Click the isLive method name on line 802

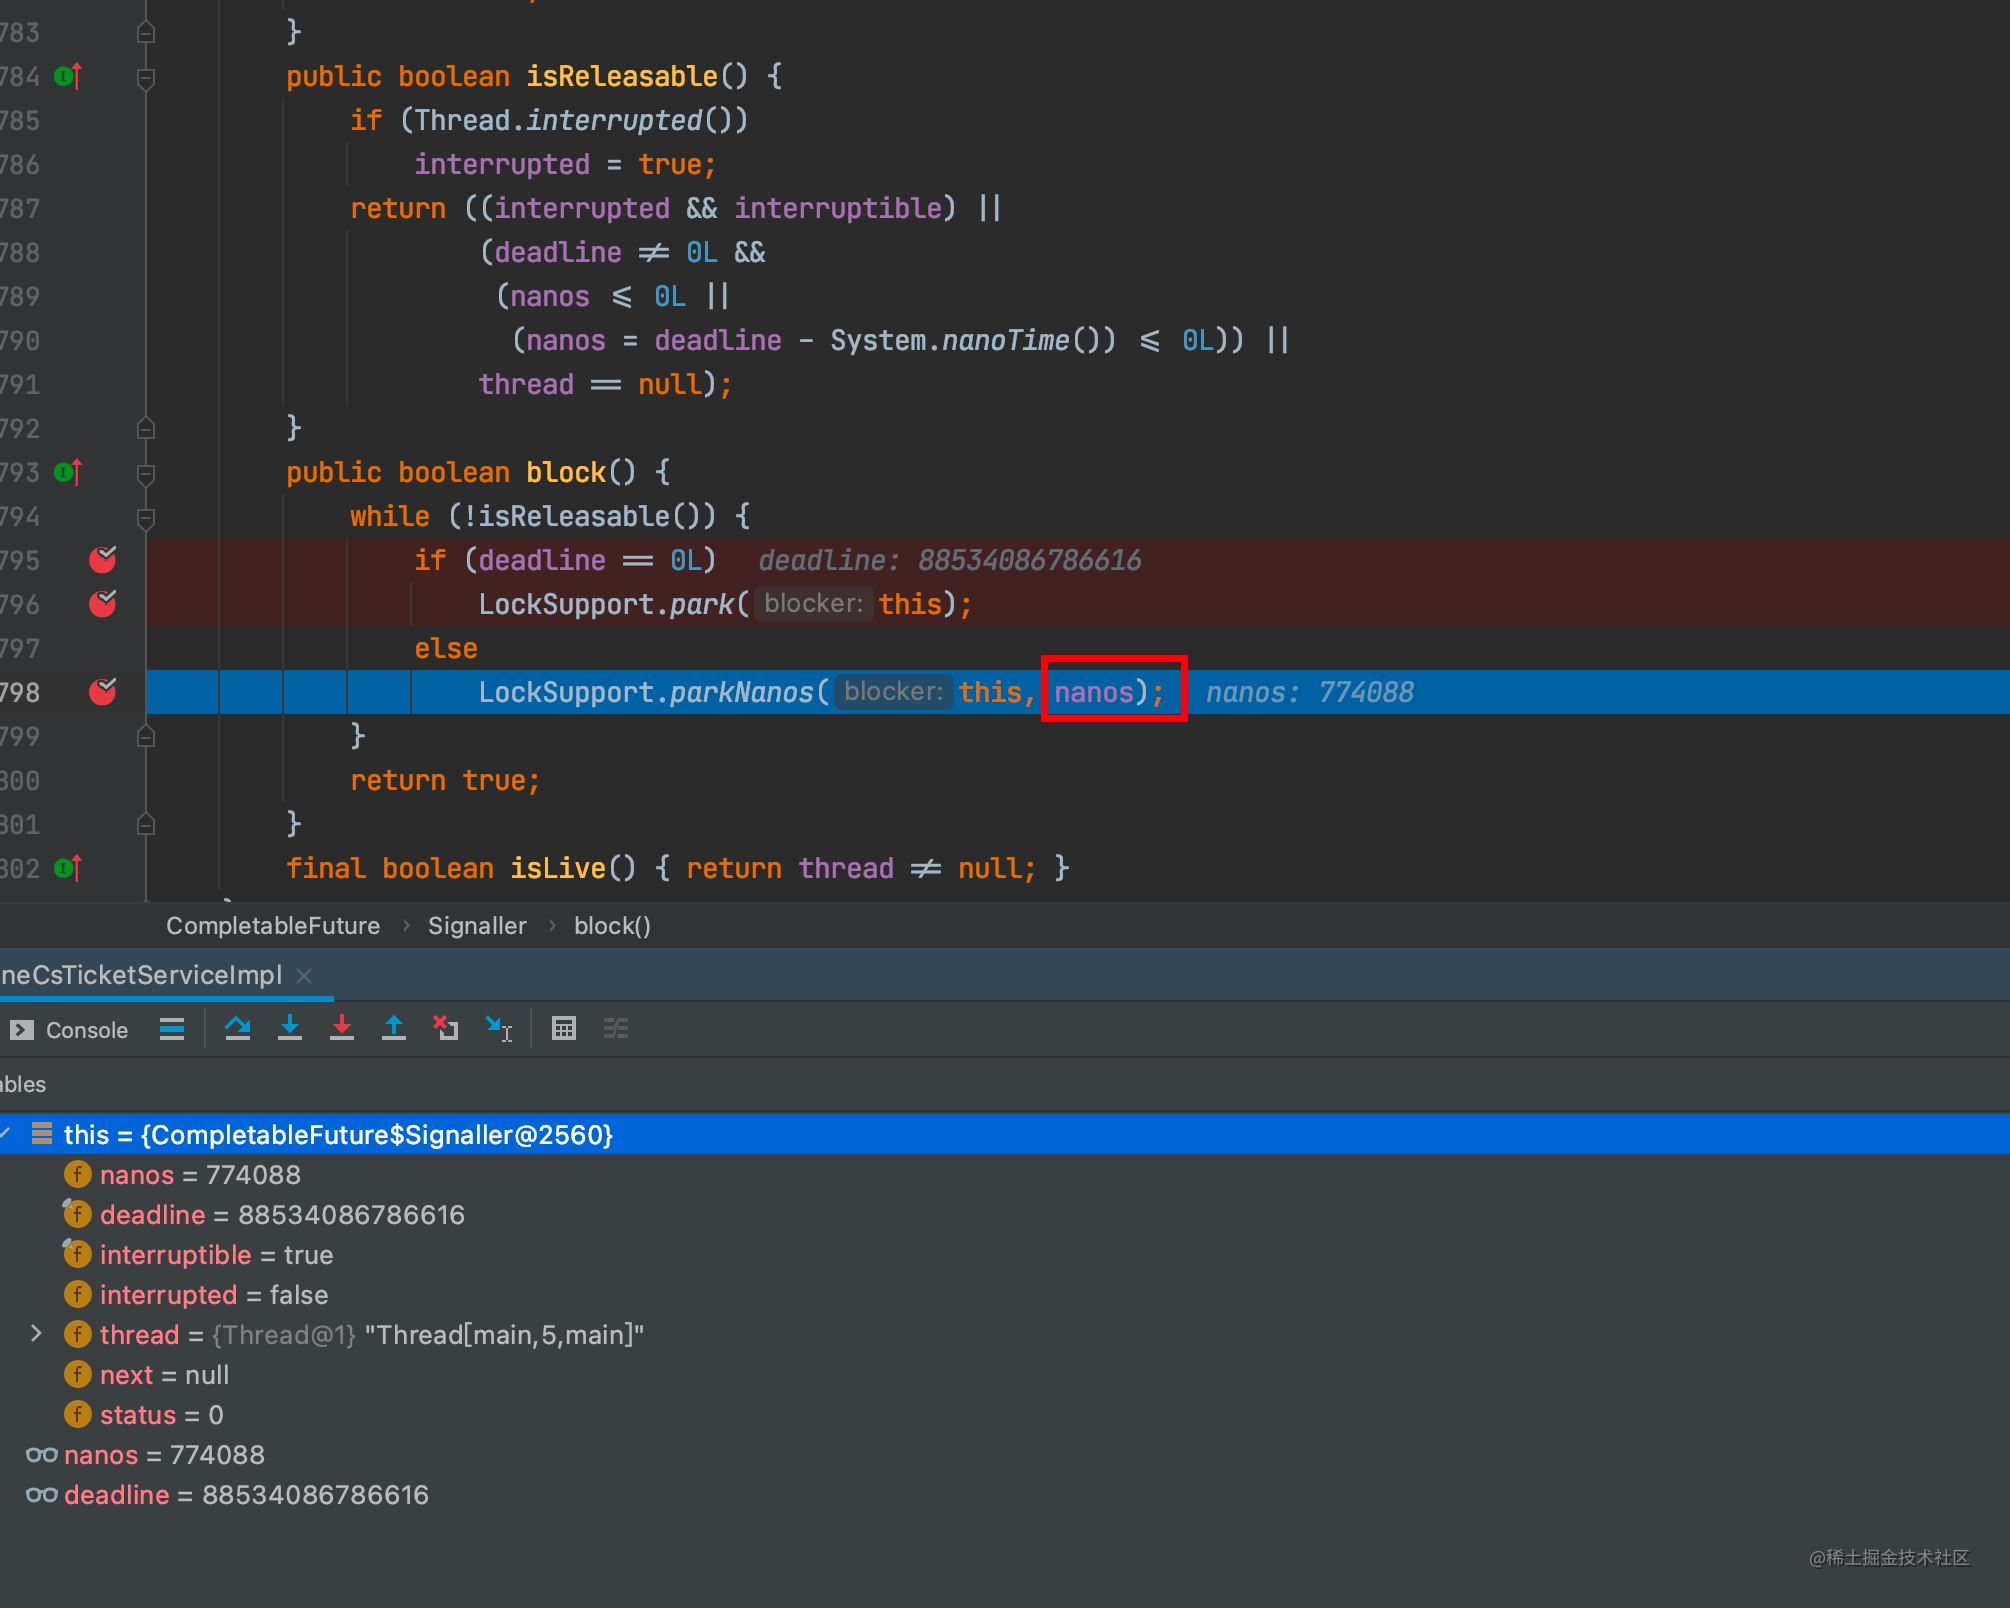tap(558, 868)
